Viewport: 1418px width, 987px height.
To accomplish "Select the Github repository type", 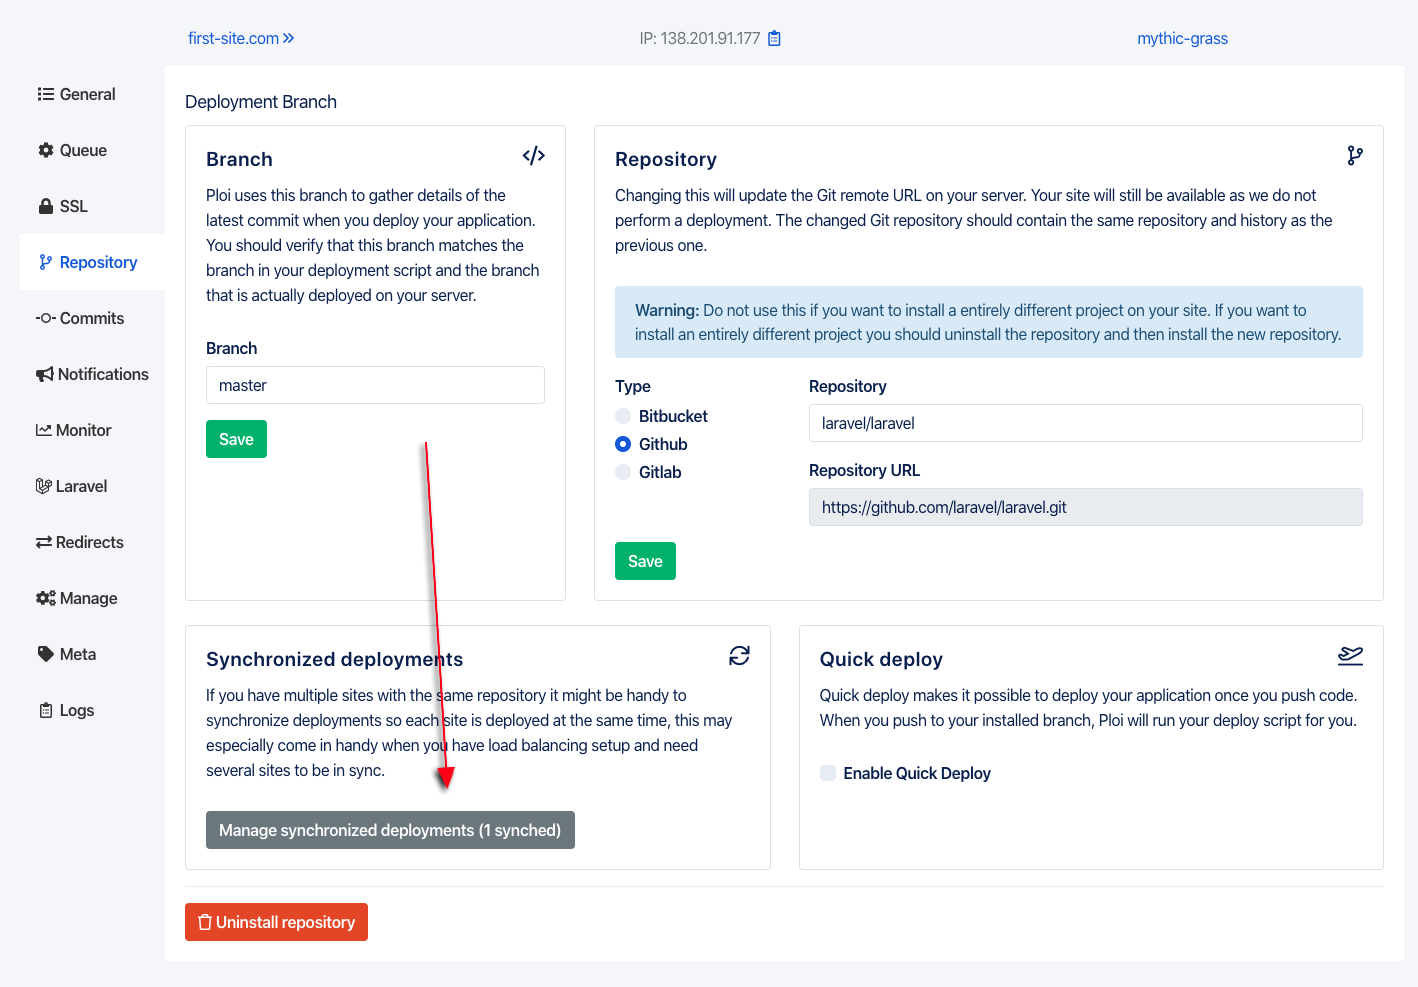I will pos(623,444).
